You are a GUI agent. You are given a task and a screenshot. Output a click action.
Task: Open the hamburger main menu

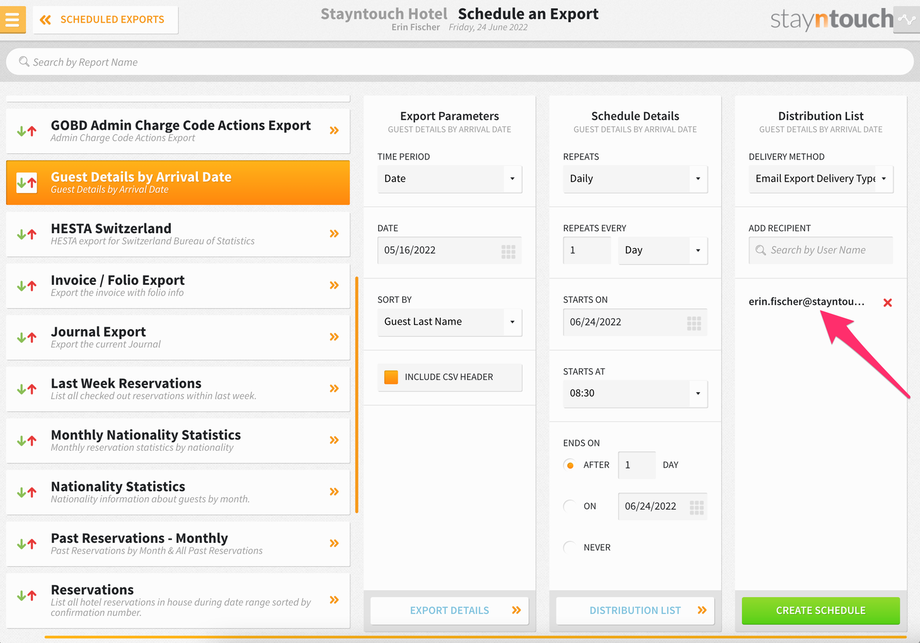[x=12, y=19]
